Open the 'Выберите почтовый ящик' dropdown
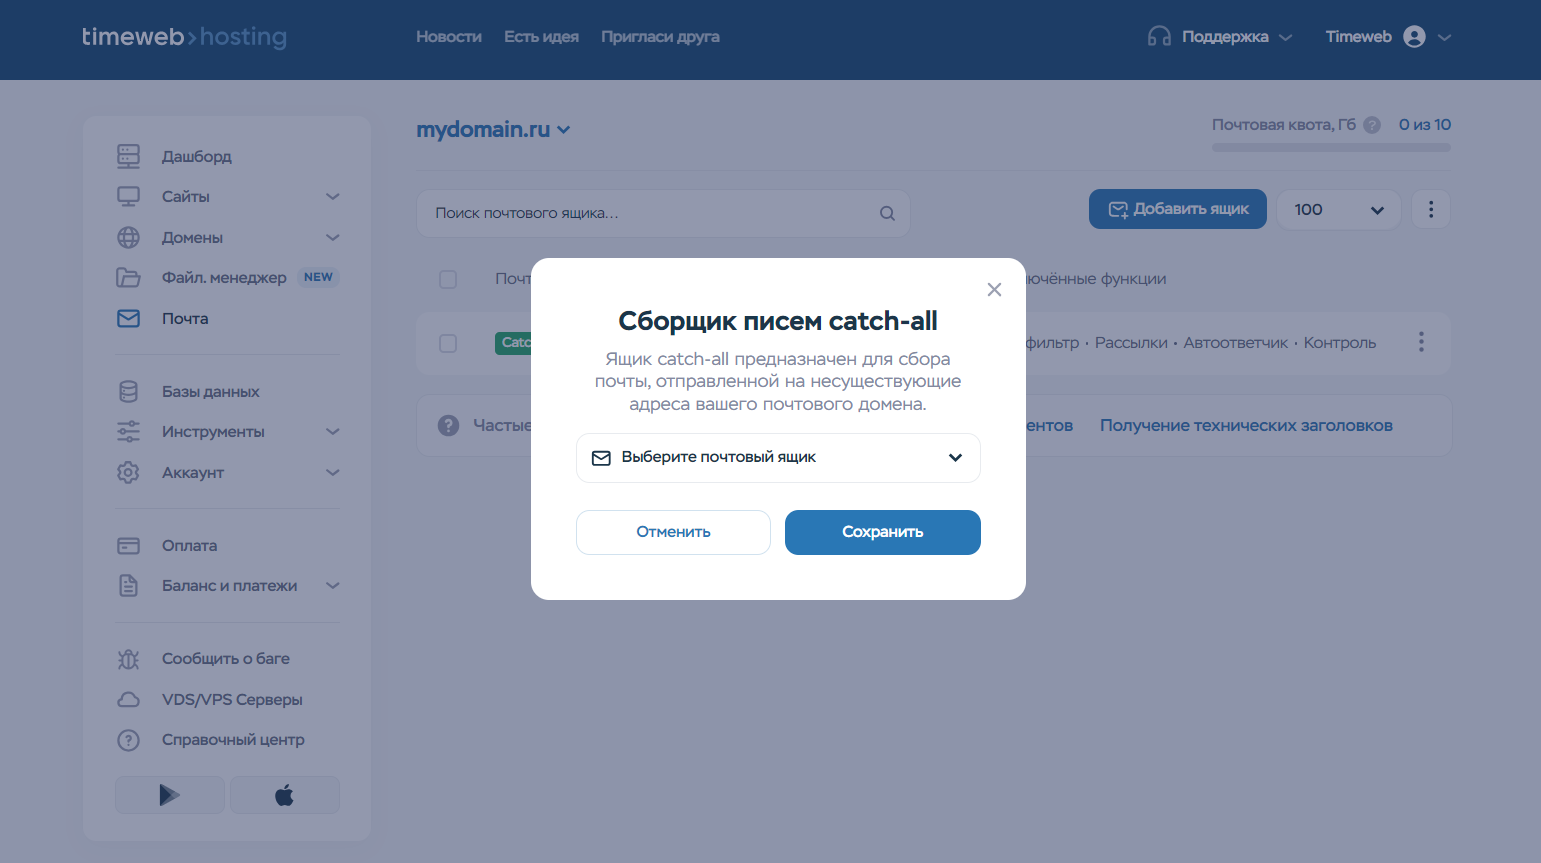This screenshot has width=1541, height=863. pos(778,458)
